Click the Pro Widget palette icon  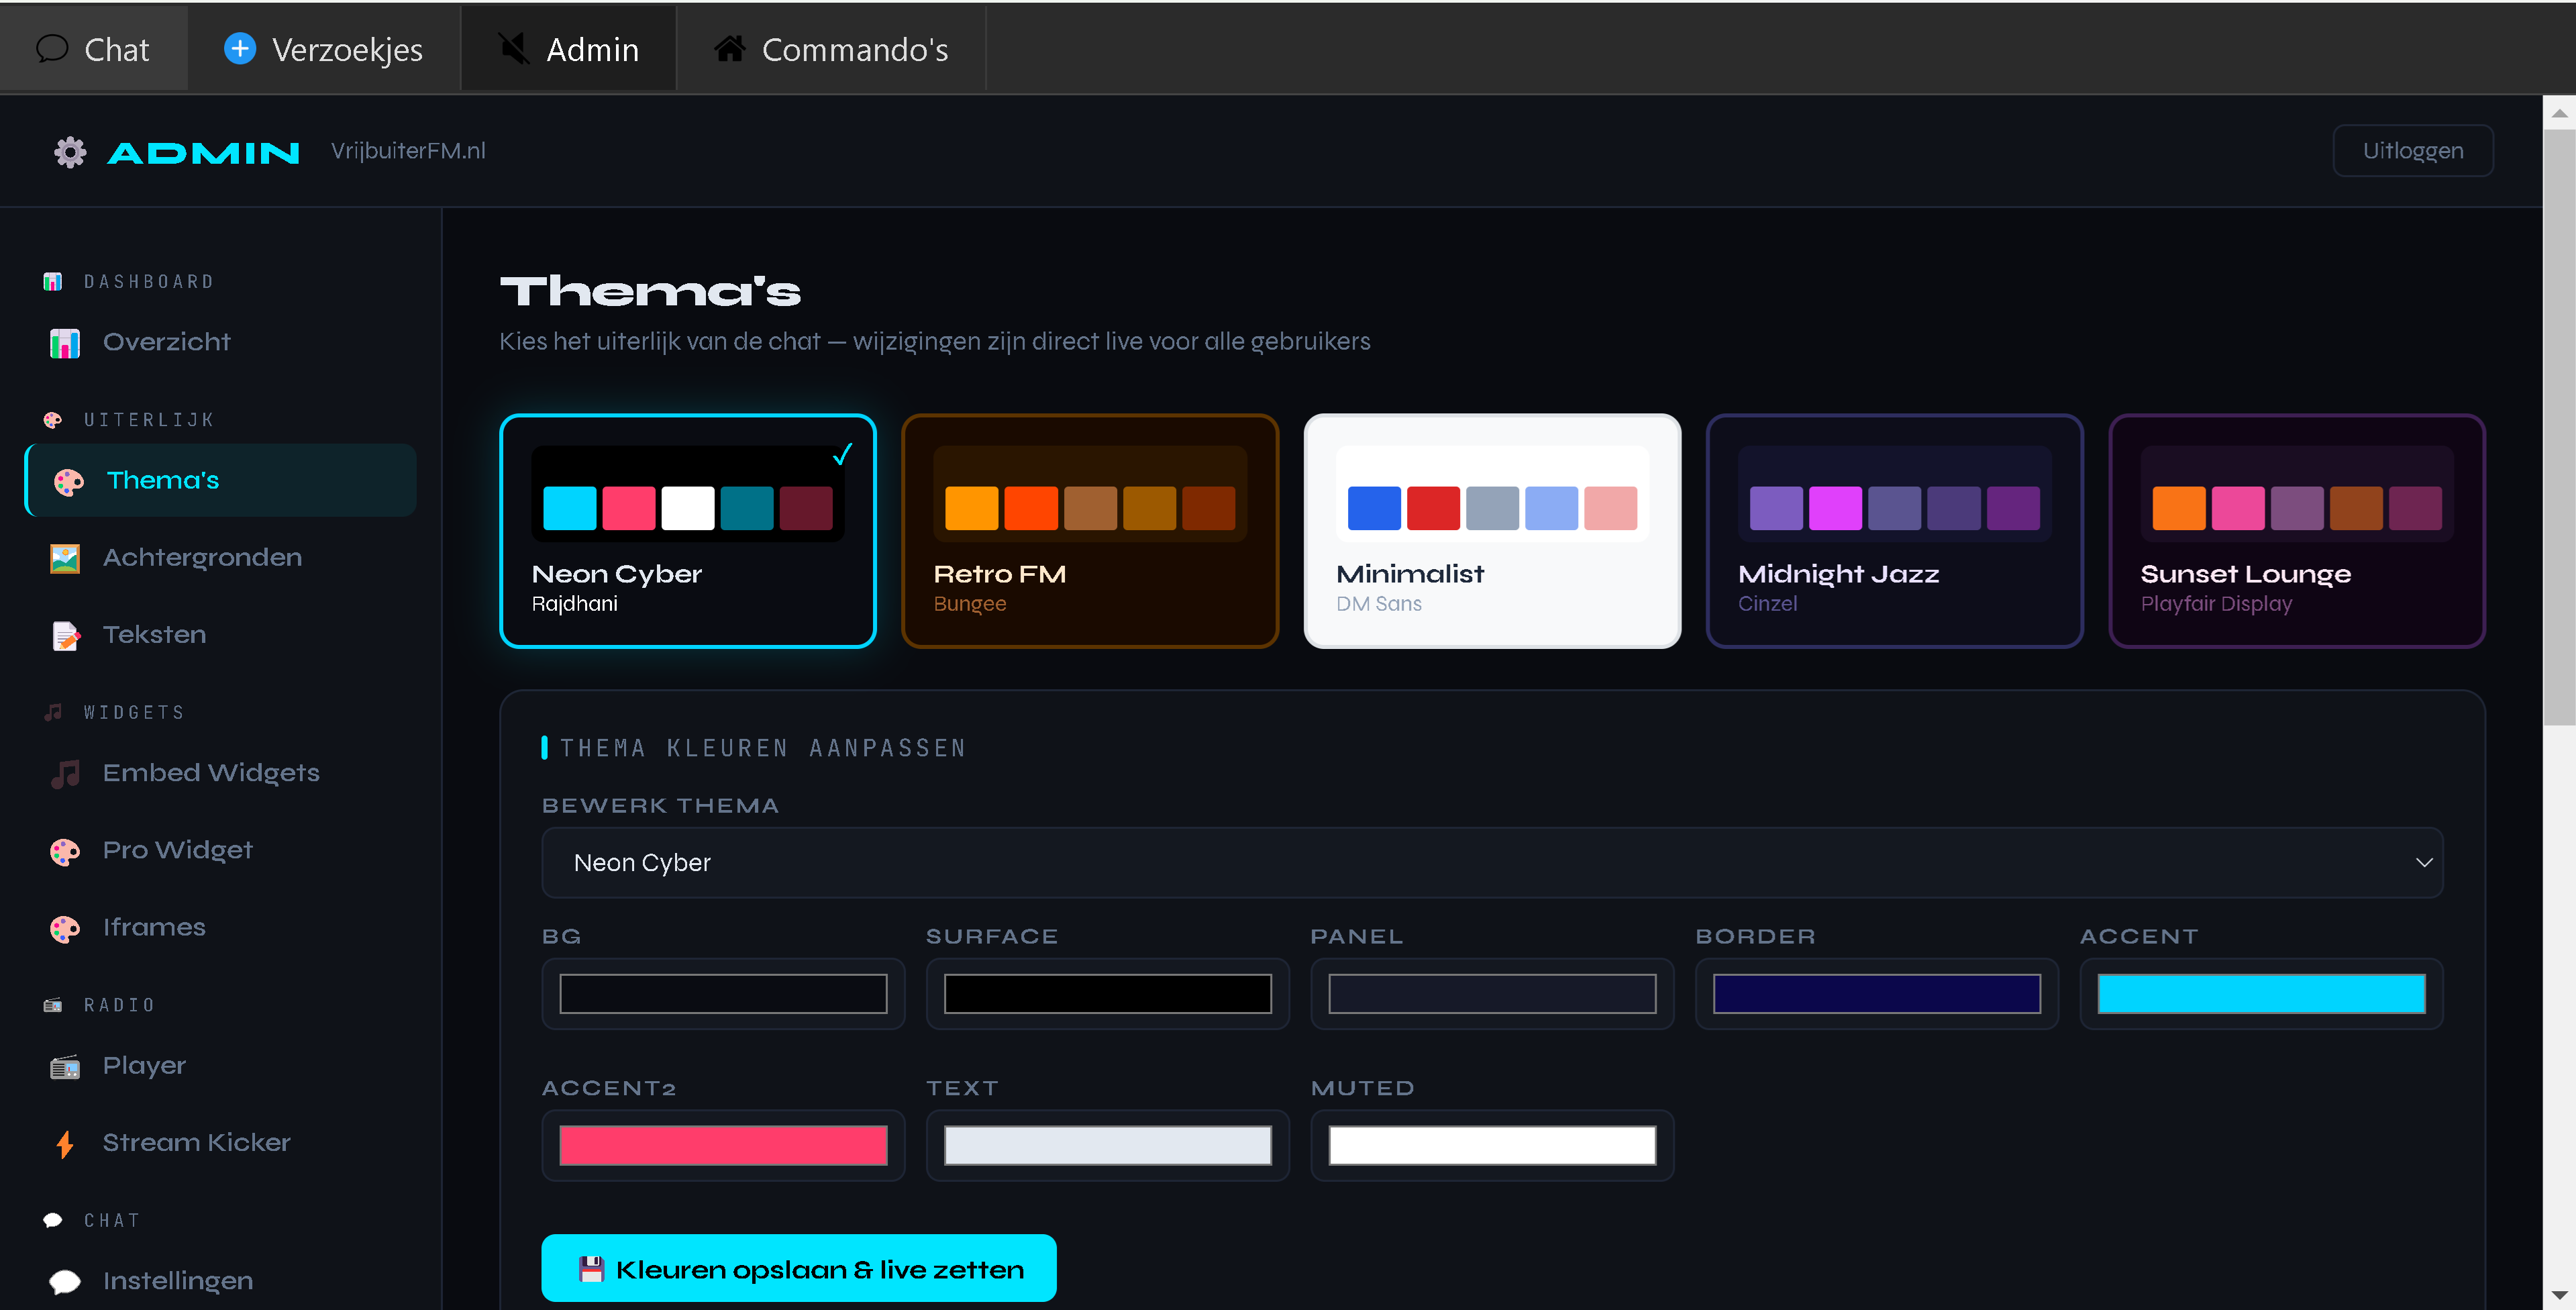pos(65,851)
